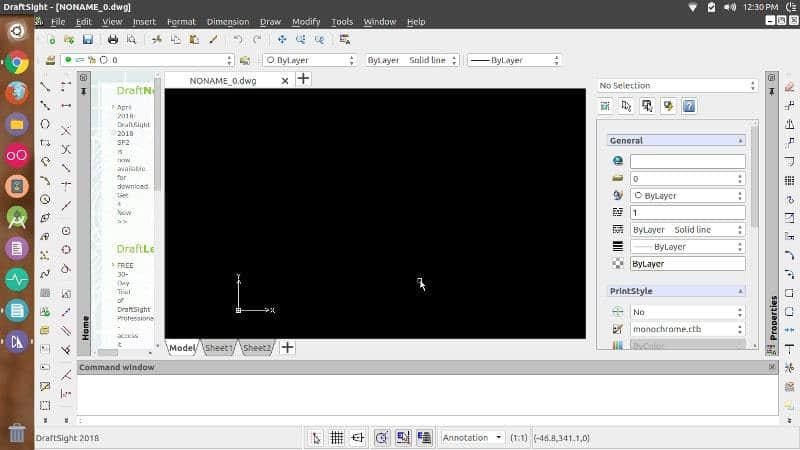800x450 pixels.
Task: Toggle Grid display in the status bar
Action: (x=337, y=437)
